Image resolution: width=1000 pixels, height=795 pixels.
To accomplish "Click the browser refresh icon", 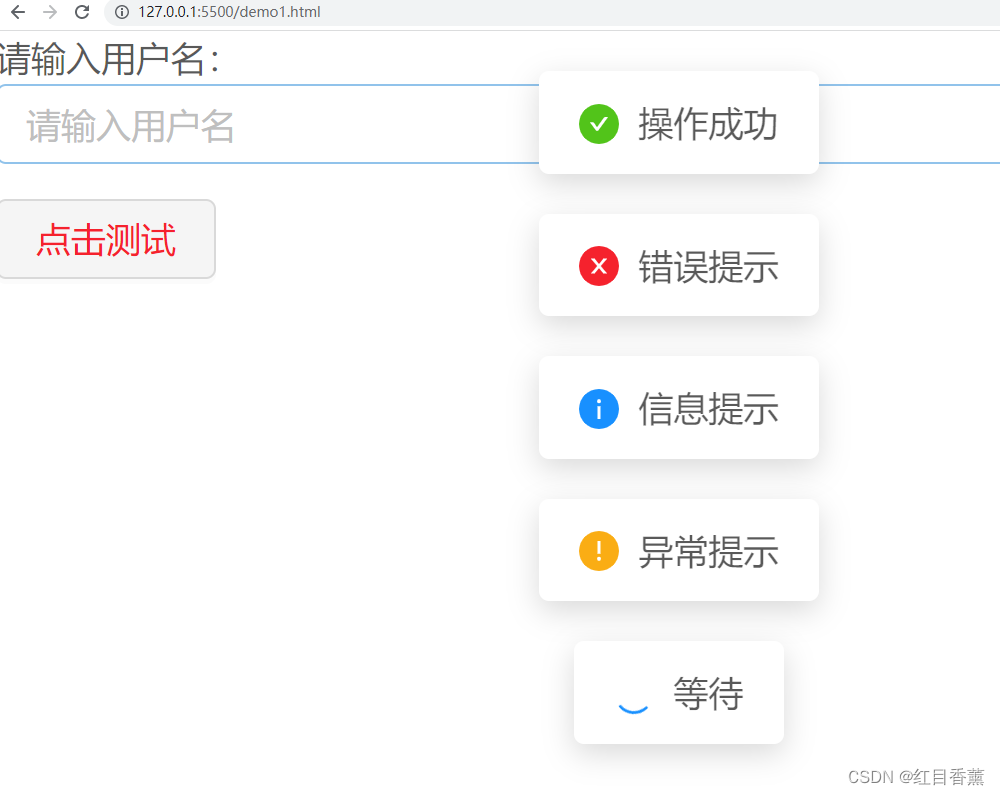I will 83,13.
